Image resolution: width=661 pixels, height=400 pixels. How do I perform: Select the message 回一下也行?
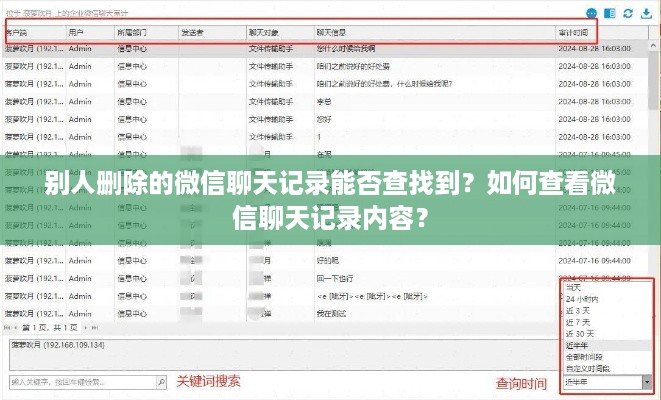coord(335,279)
